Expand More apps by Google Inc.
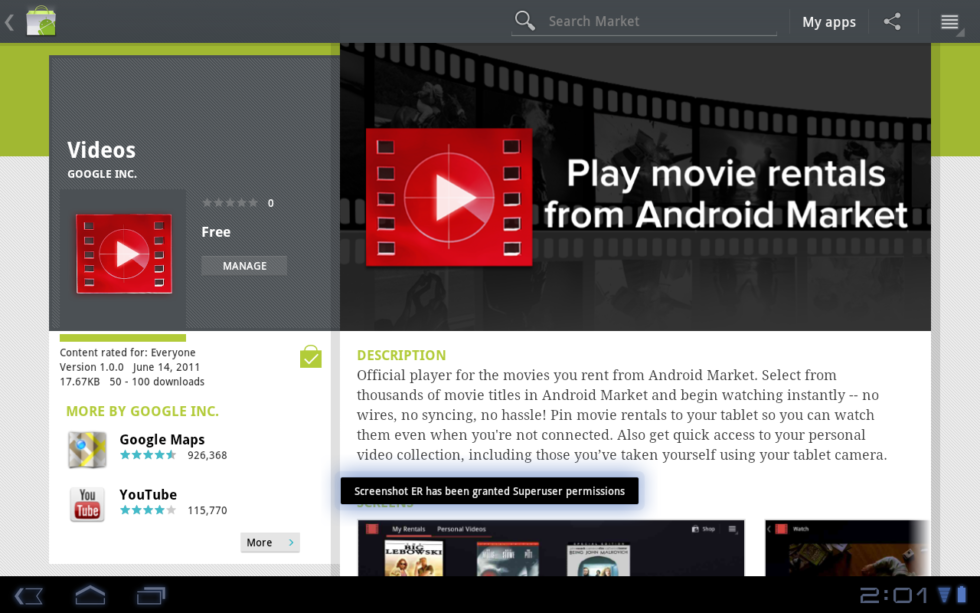 [270, 542]
